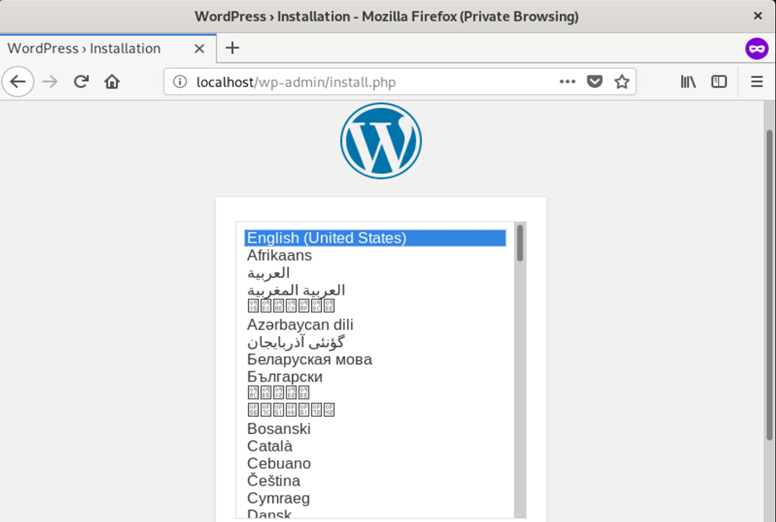The height and width of the screenshot is (522, 776).
Task: Select العربية language option
Action: click(x=375, y=273)
